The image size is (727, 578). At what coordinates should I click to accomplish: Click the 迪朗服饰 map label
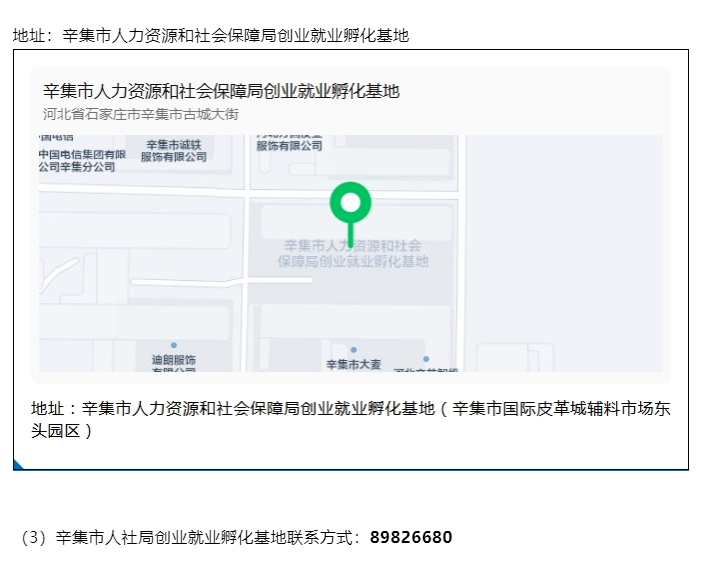pos(174,360)
